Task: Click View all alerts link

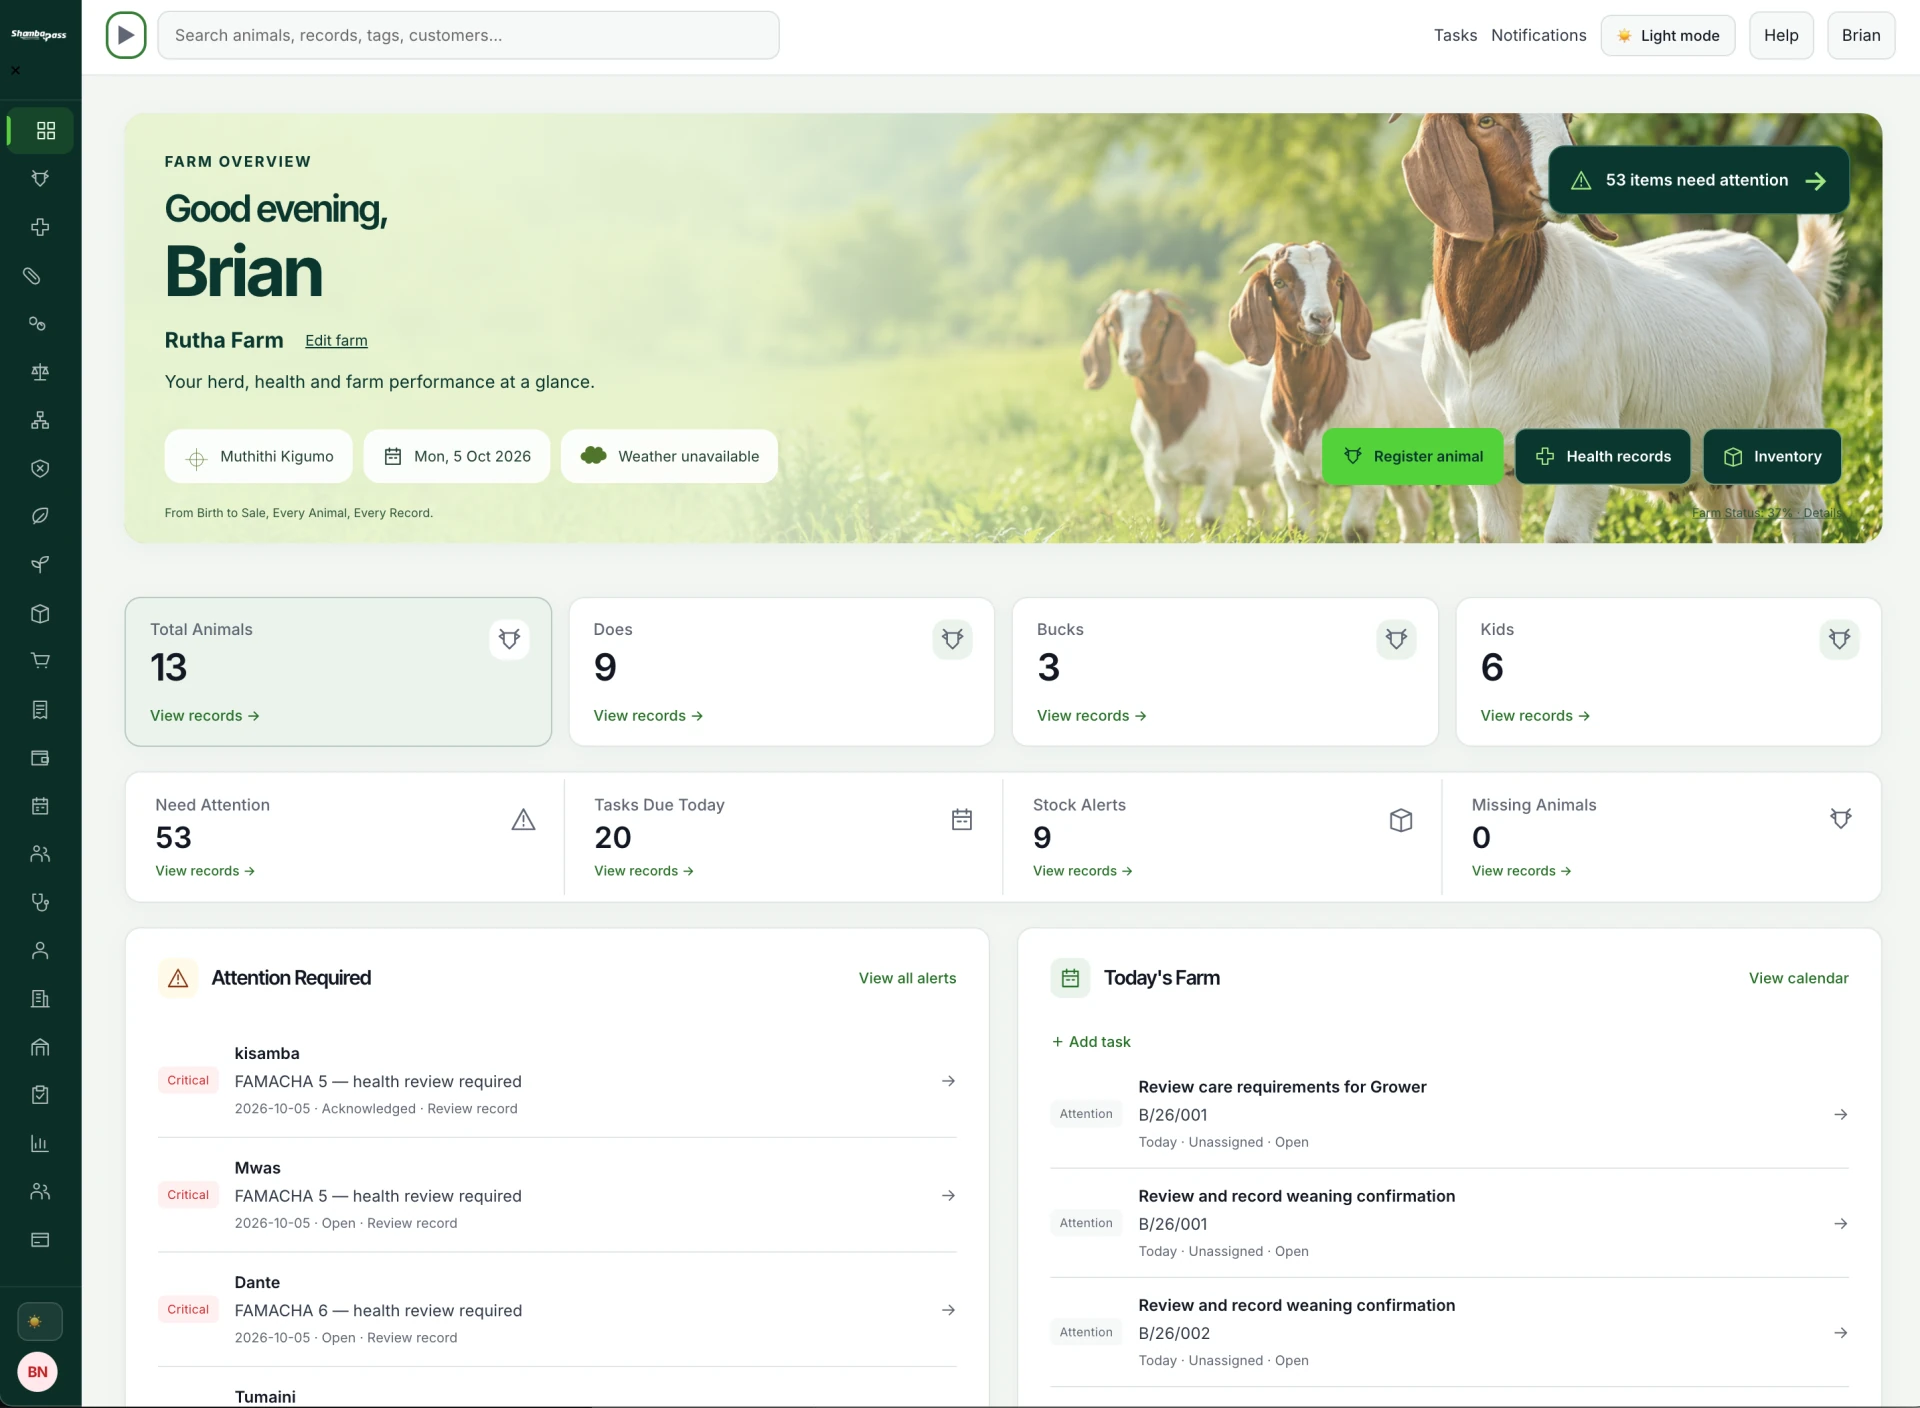Action: click(x=907, y=978)
